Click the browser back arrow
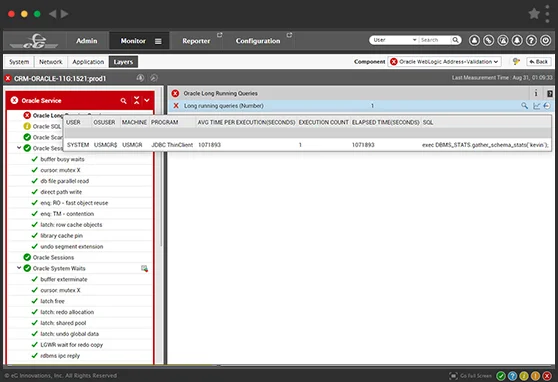 point(53,14)
